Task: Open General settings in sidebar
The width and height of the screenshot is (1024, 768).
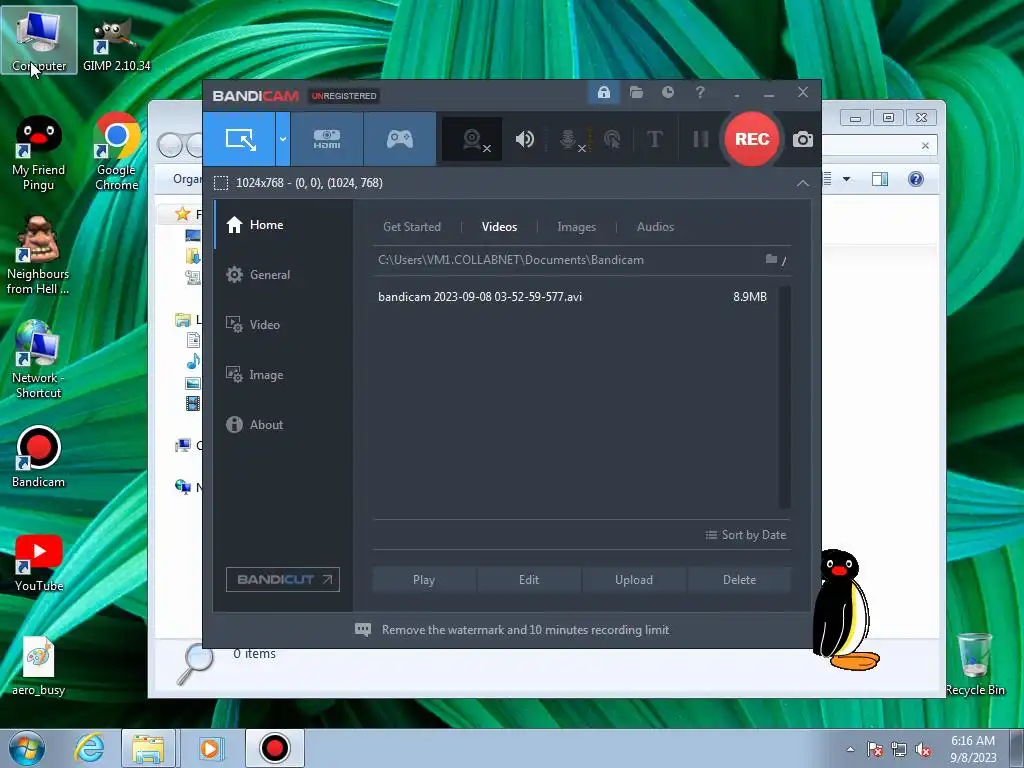Action: [x=283, y=275]
